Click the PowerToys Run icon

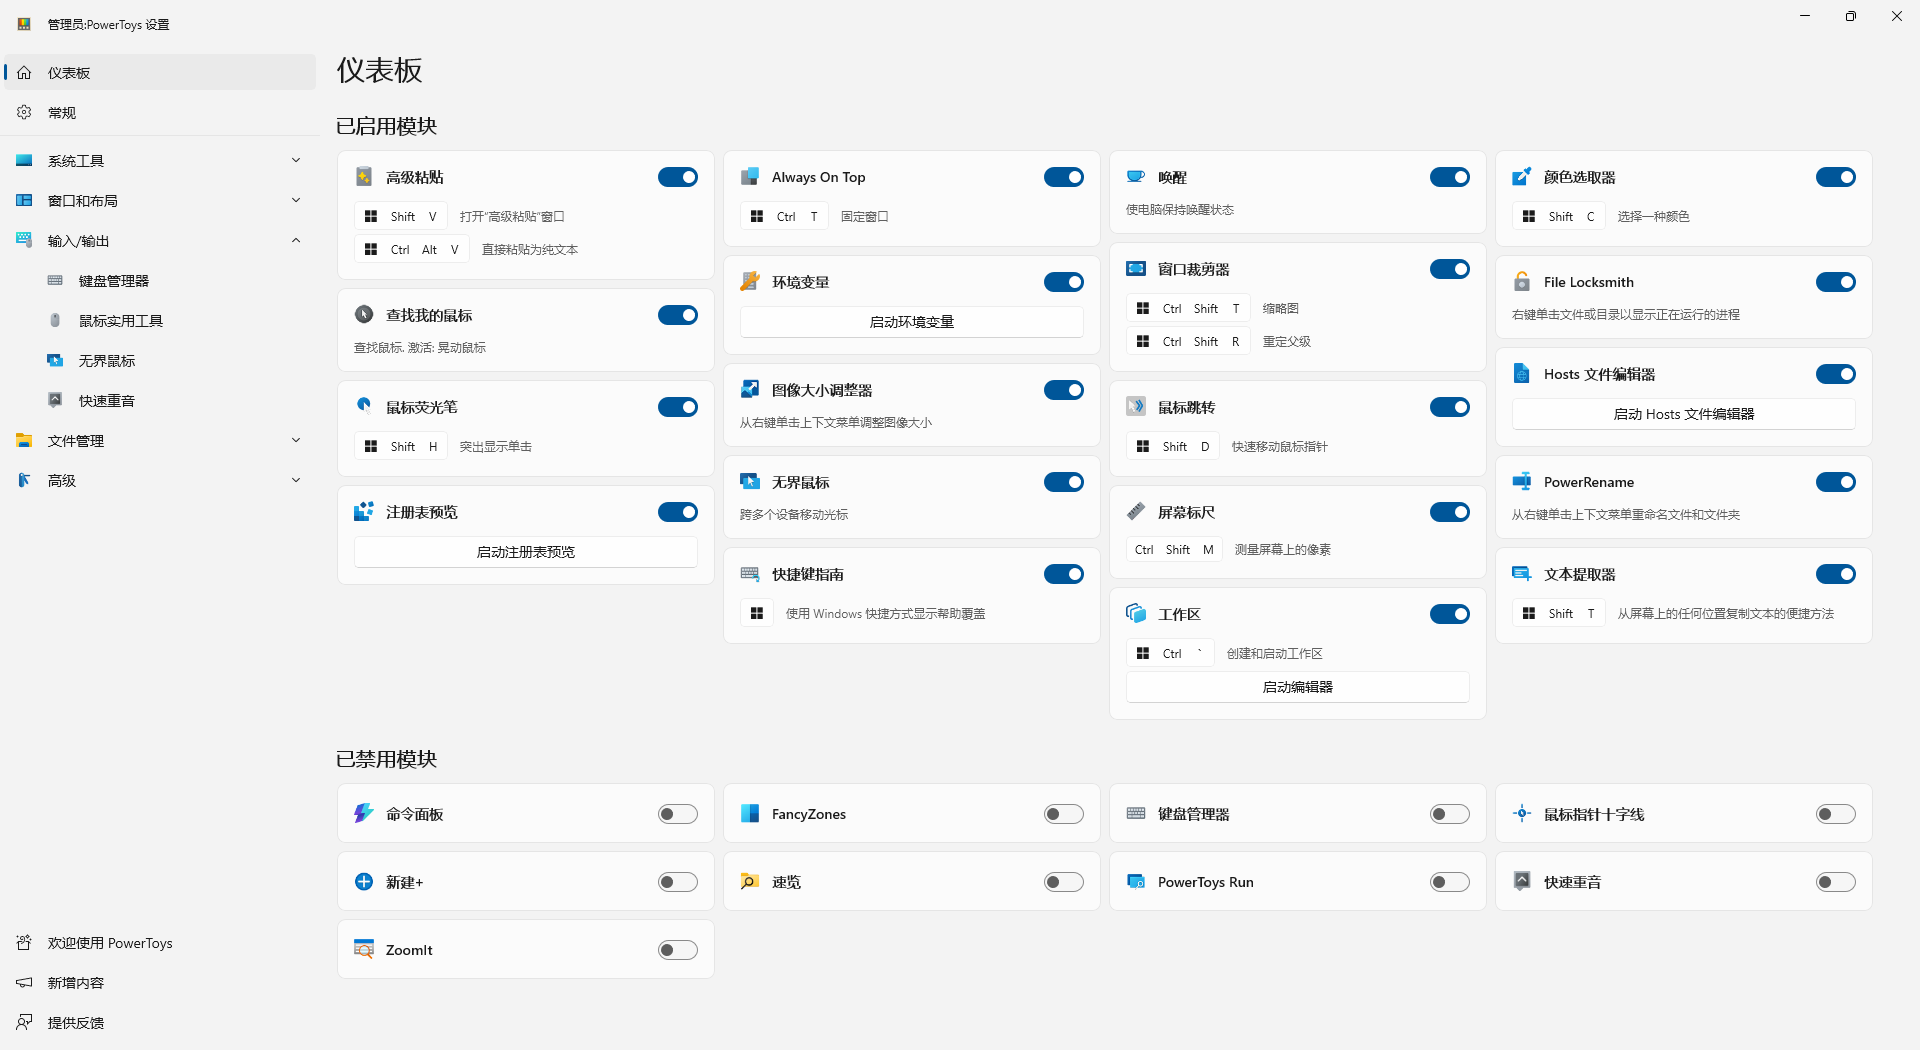coord(1136,882)
